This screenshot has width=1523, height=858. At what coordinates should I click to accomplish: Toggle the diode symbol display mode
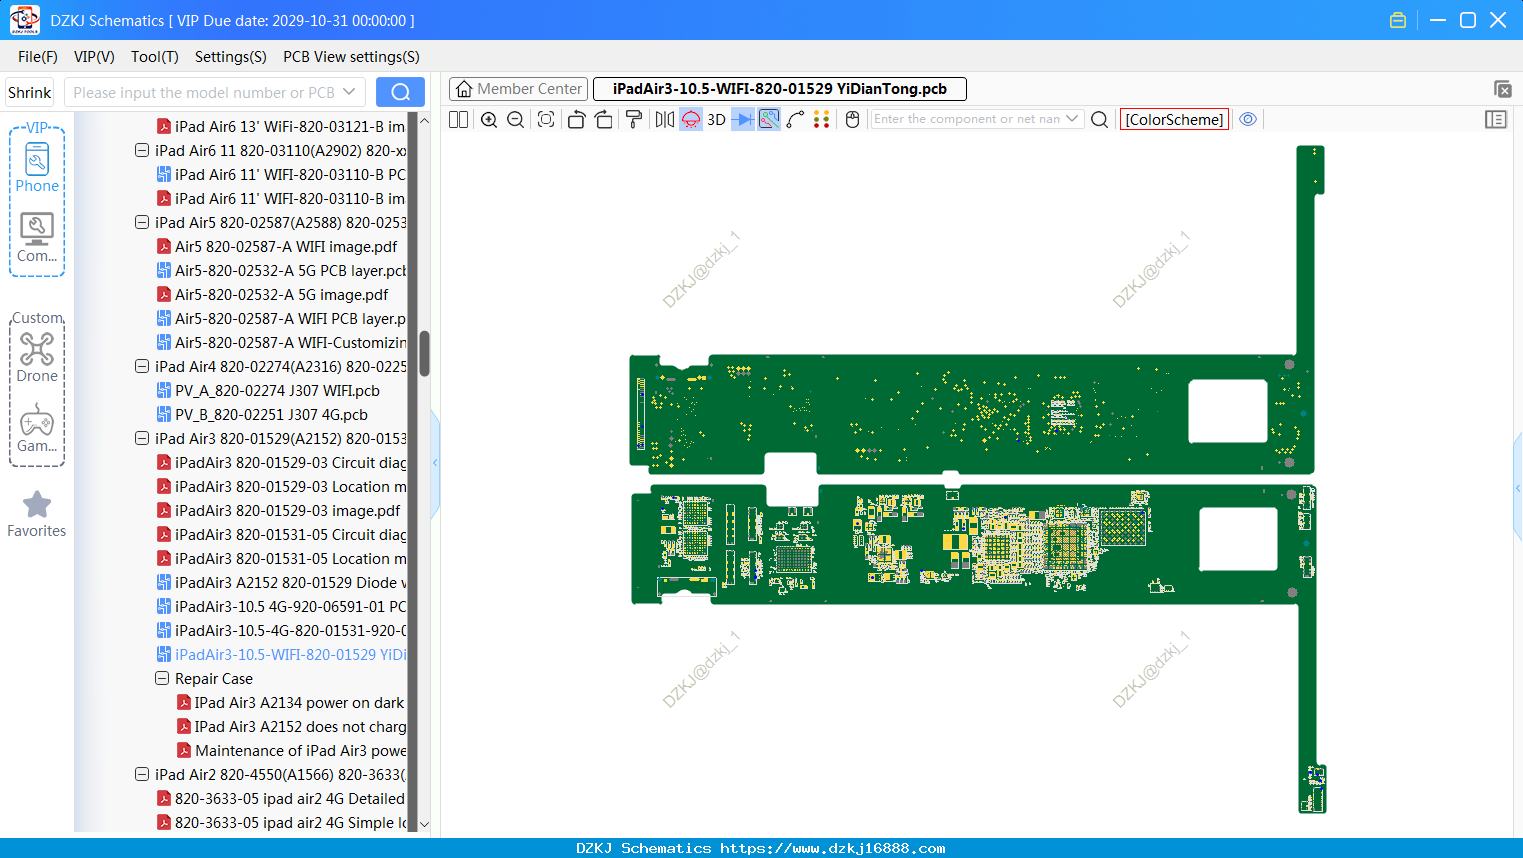coord(743,119)
